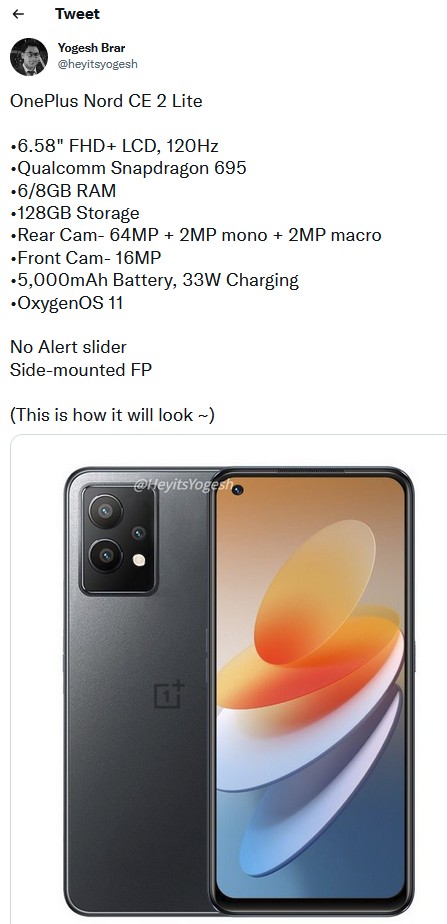
Task: Click the Tweet header title
Action: coord(77,14)
